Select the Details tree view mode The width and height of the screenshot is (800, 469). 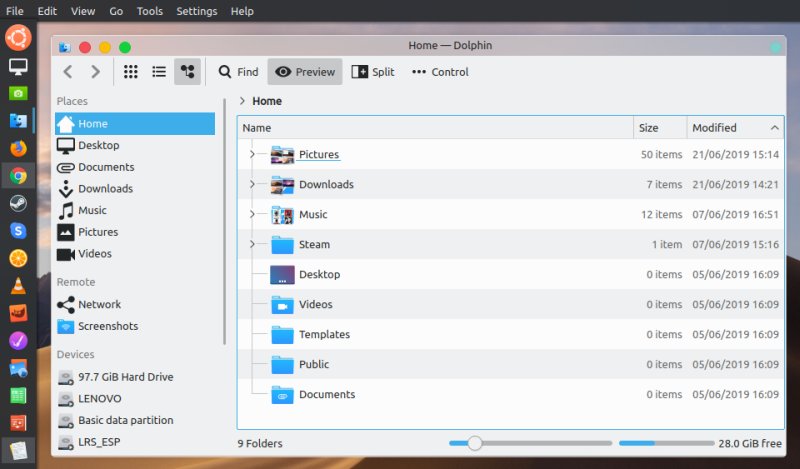tap(187, 72)
